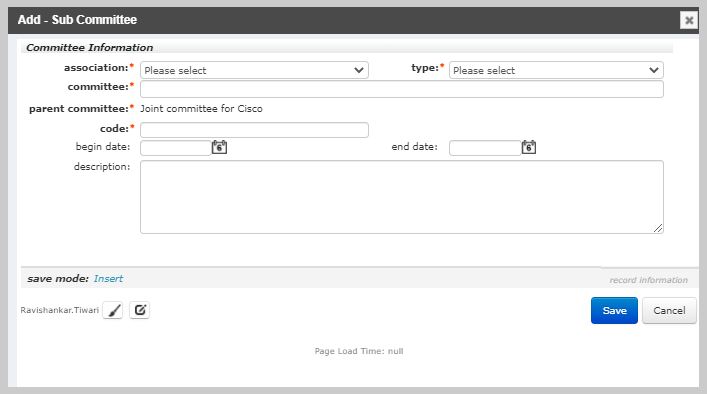The height and width of the screenshot is (394, 707).
Task: Focus the code text field
Action: (254, 130)
